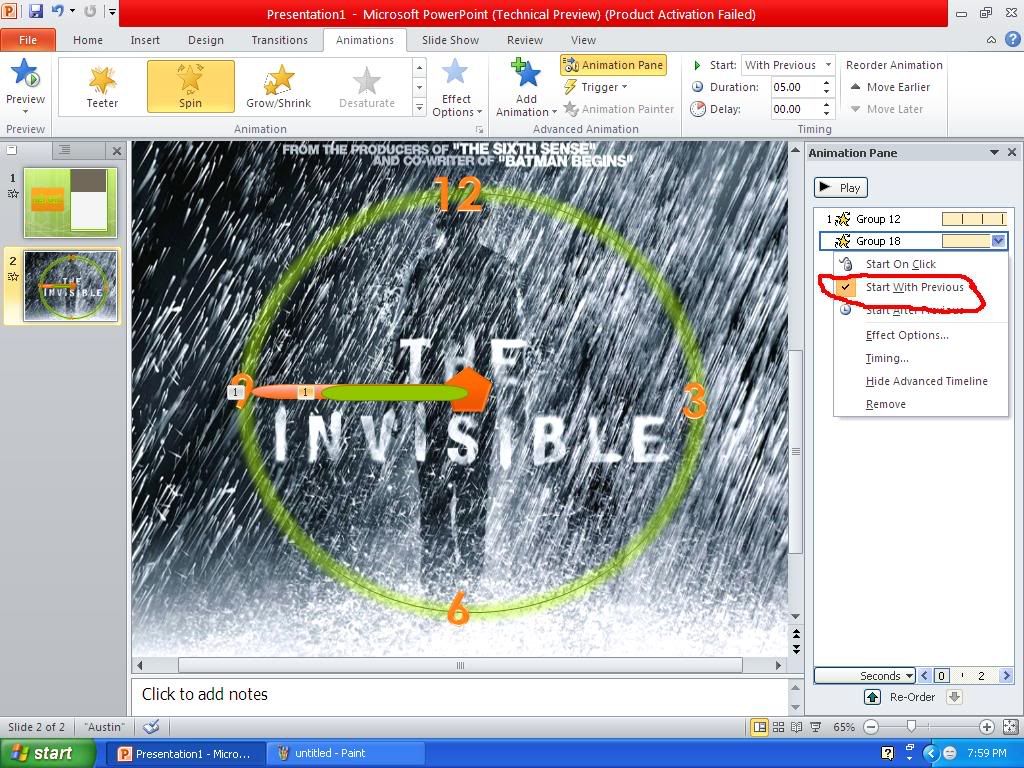Viewport: 1024px width, 768px height.
Task: Open the Animation Pane options arrow
Action: 994,152
